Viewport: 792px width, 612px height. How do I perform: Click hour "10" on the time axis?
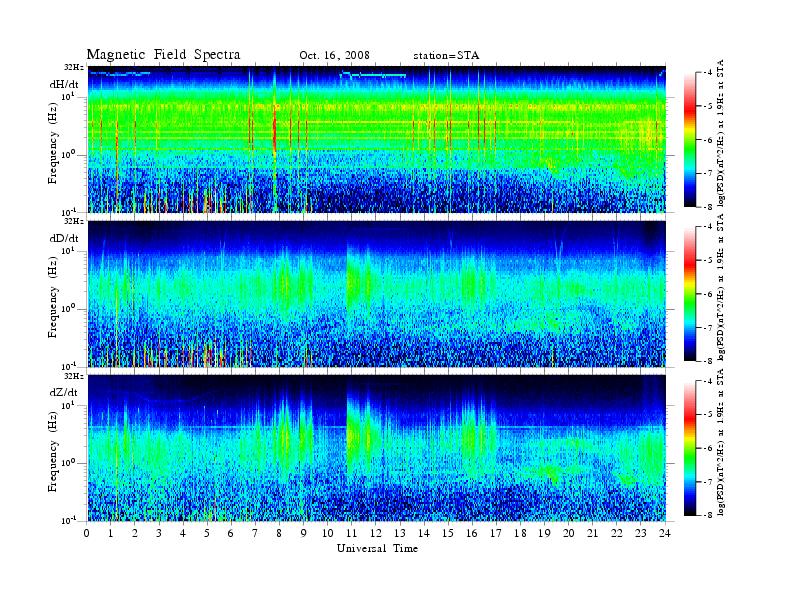[328, 533]
